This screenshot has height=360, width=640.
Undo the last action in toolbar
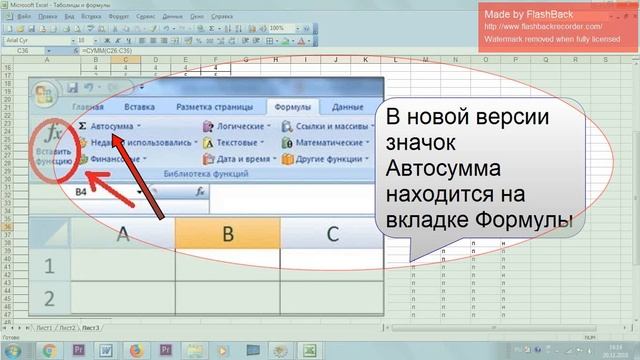coord(166,29)
